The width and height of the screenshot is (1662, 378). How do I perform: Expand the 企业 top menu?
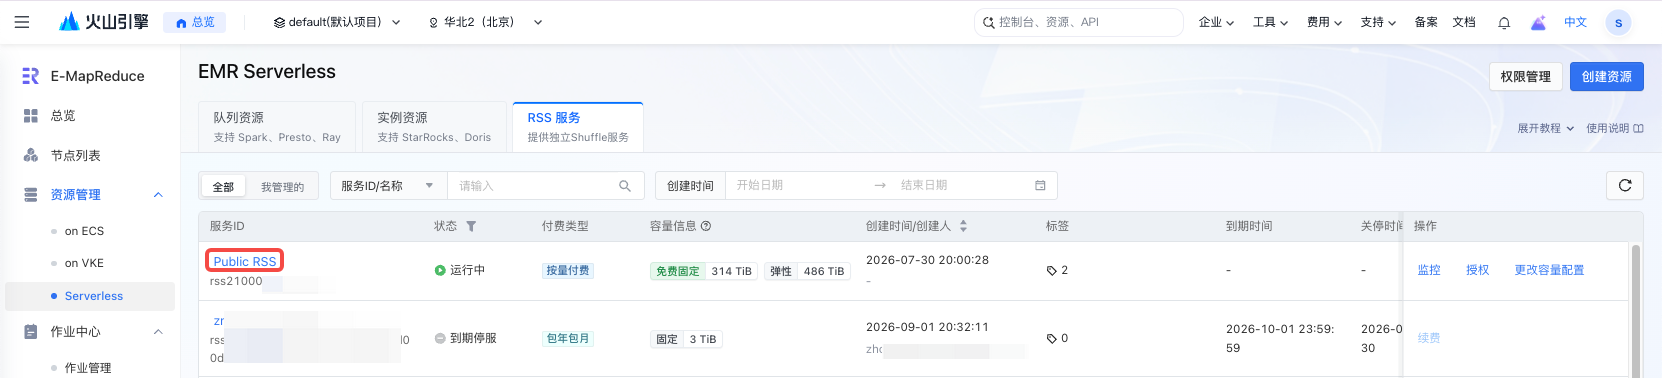coord(1216,22)
